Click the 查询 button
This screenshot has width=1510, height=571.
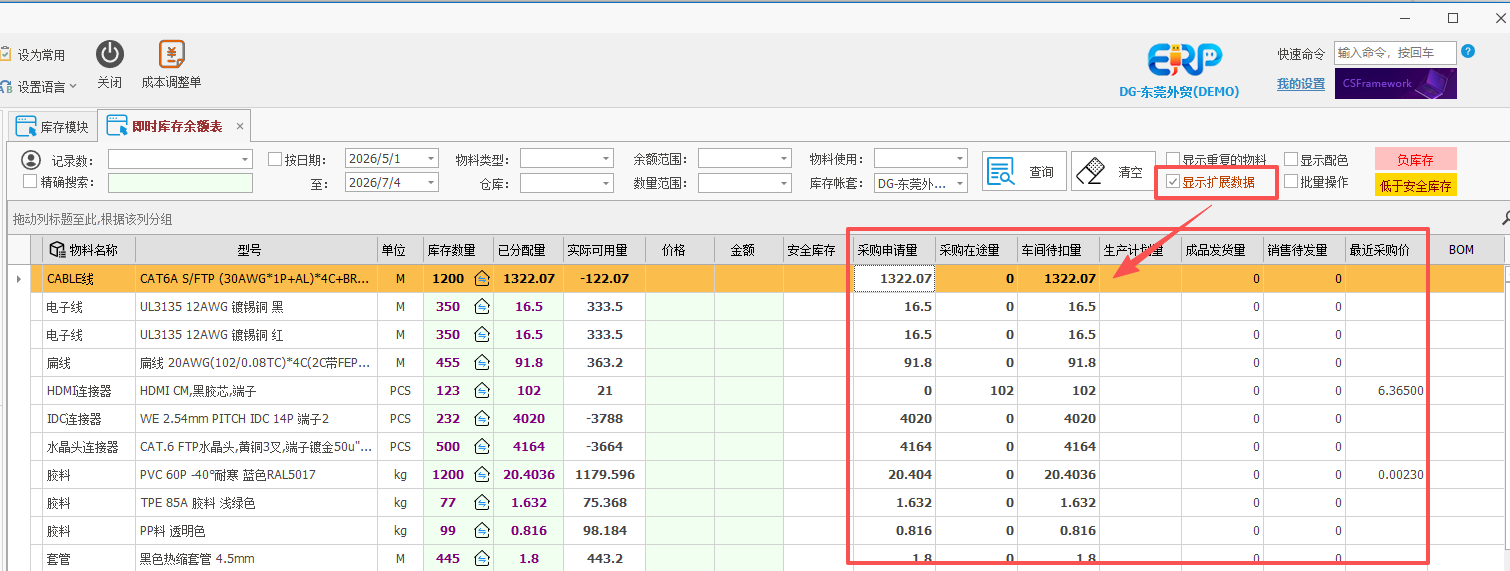click(1023, 172)
